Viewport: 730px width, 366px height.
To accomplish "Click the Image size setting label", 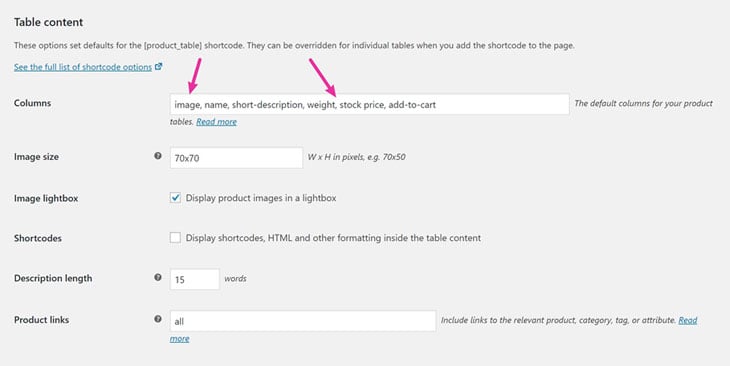I will tap(36, 157).
